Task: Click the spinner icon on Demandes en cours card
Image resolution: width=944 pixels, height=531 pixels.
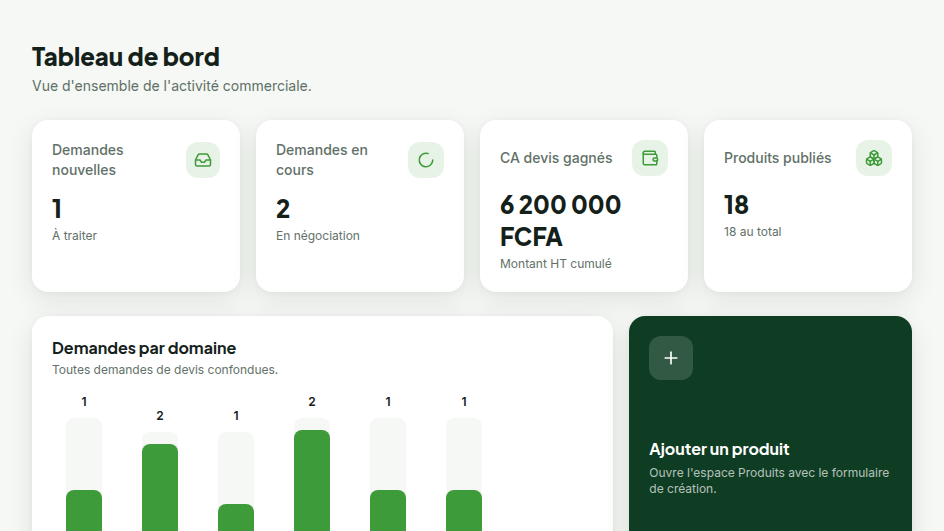Action: [x=426, y=160]
